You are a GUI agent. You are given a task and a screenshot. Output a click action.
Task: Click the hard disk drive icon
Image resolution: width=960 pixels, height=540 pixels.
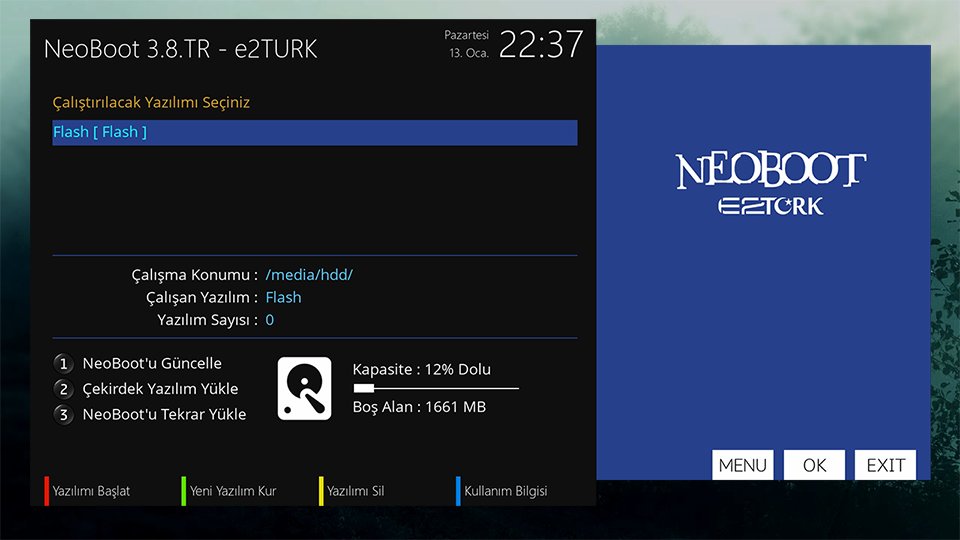pos(304,388)
